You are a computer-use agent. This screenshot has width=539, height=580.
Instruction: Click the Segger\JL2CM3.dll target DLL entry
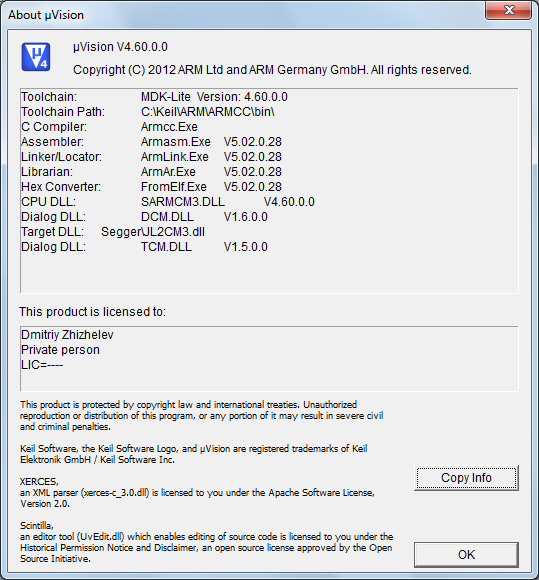[153, 232]
